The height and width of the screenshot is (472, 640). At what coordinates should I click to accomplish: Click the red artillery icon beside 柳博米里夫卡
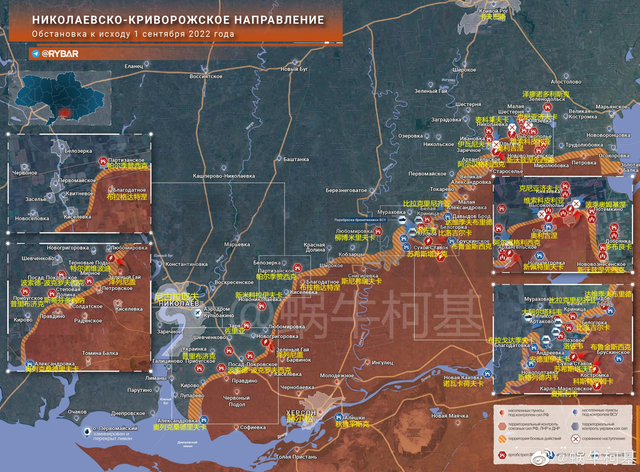coord(378,232)
